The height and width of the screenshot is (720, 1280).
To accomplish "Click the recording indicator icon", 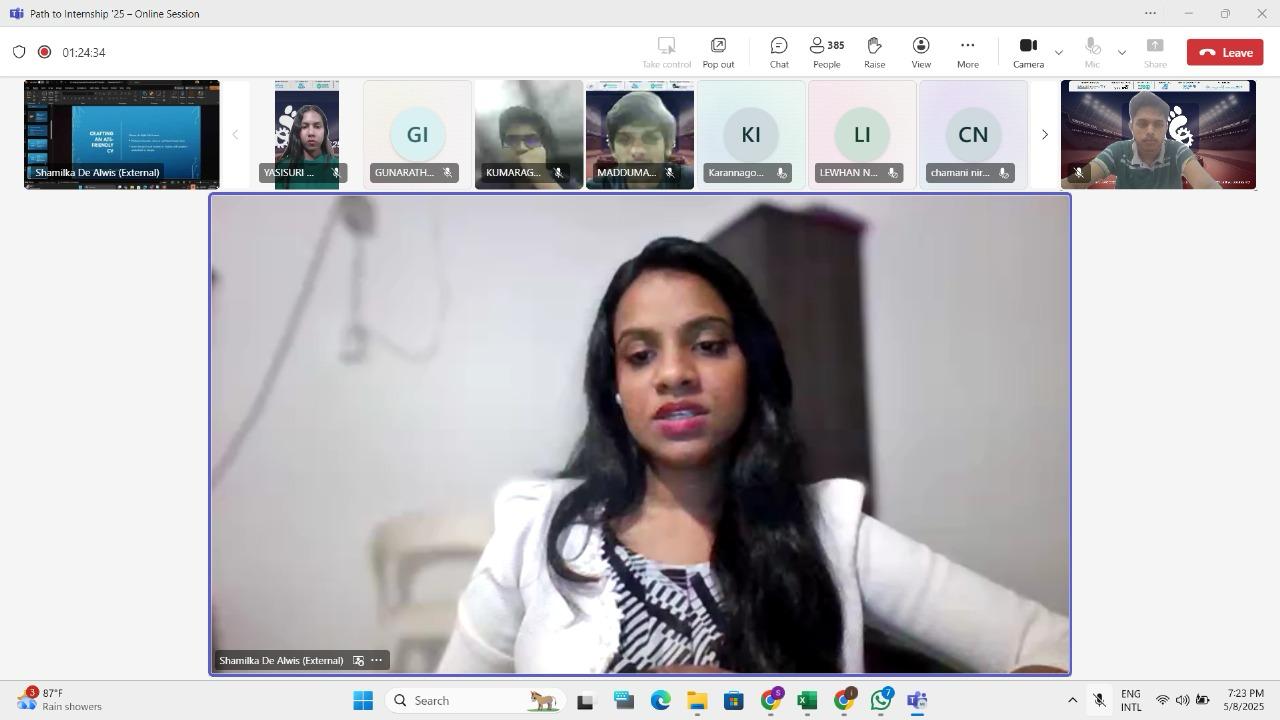I will (44, 52).
